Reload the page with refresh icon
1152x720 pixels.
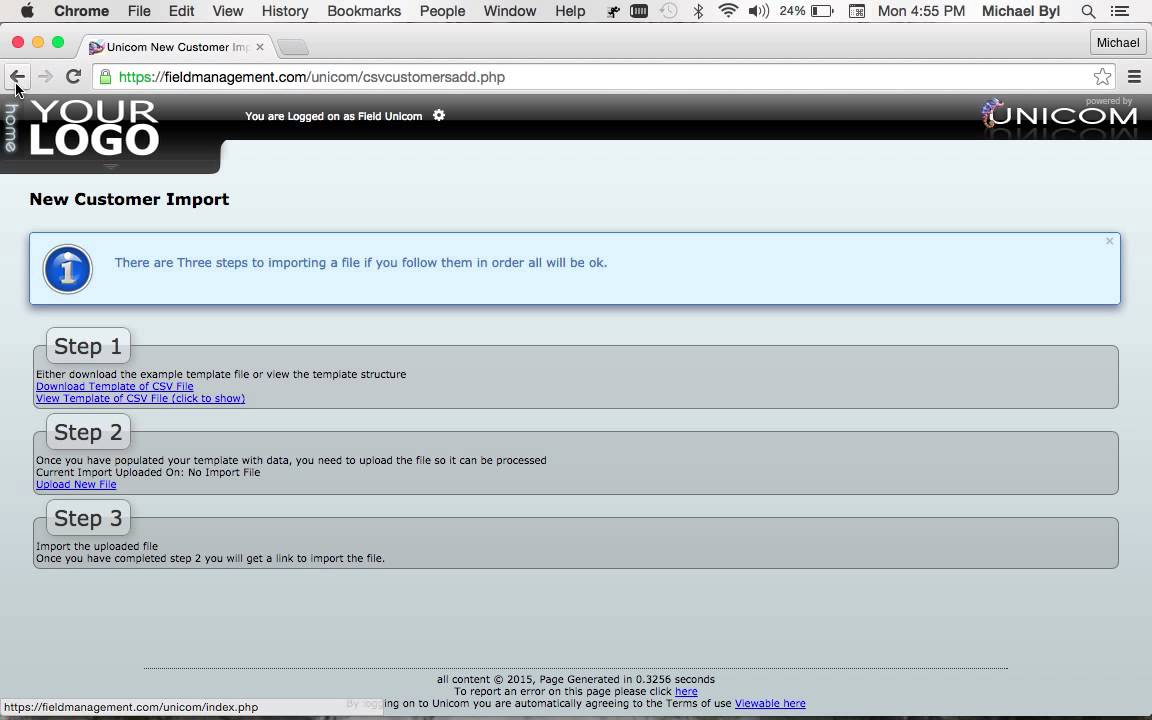pos(73,76)
